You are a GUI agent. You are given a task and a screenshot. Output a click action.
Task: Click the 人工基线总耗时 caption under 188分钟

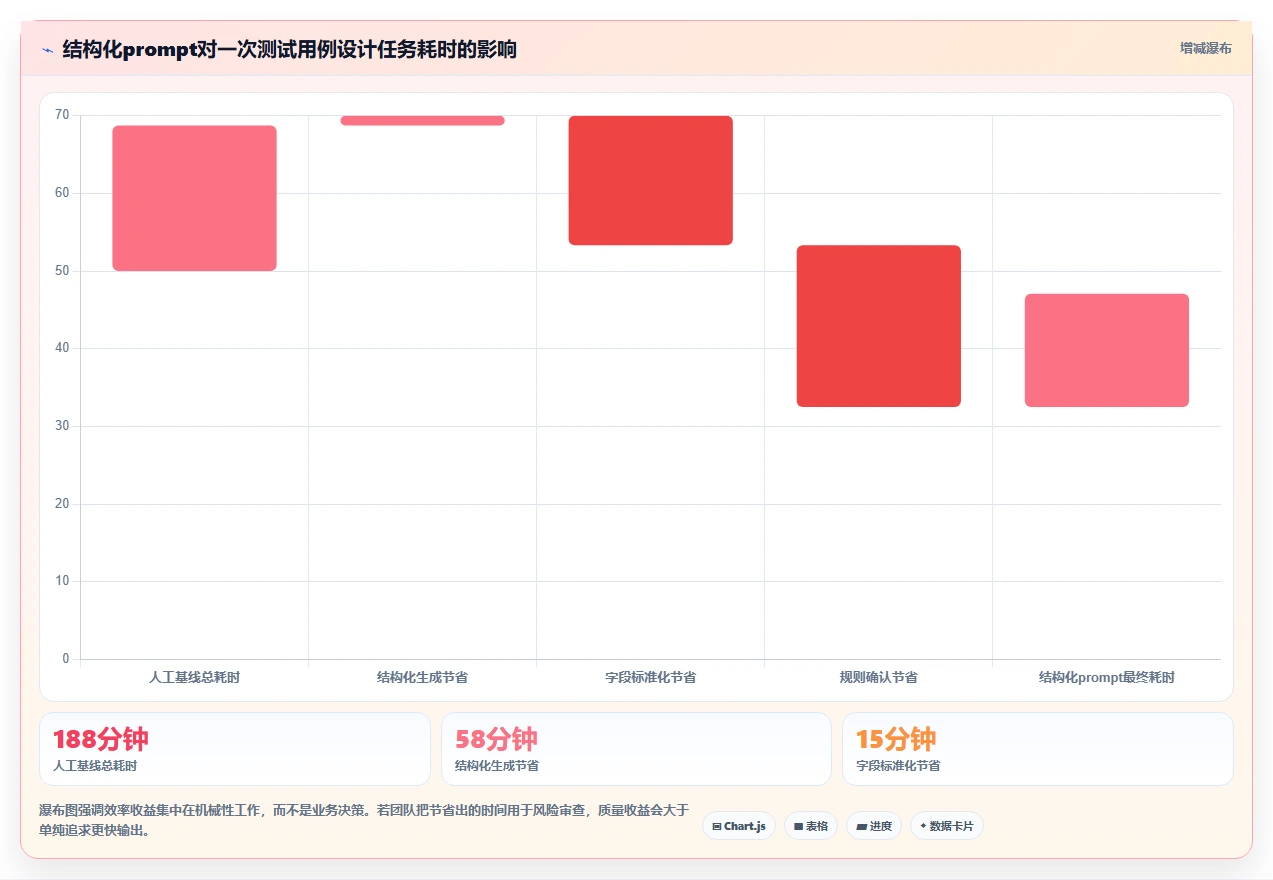(x=95, y=766)
